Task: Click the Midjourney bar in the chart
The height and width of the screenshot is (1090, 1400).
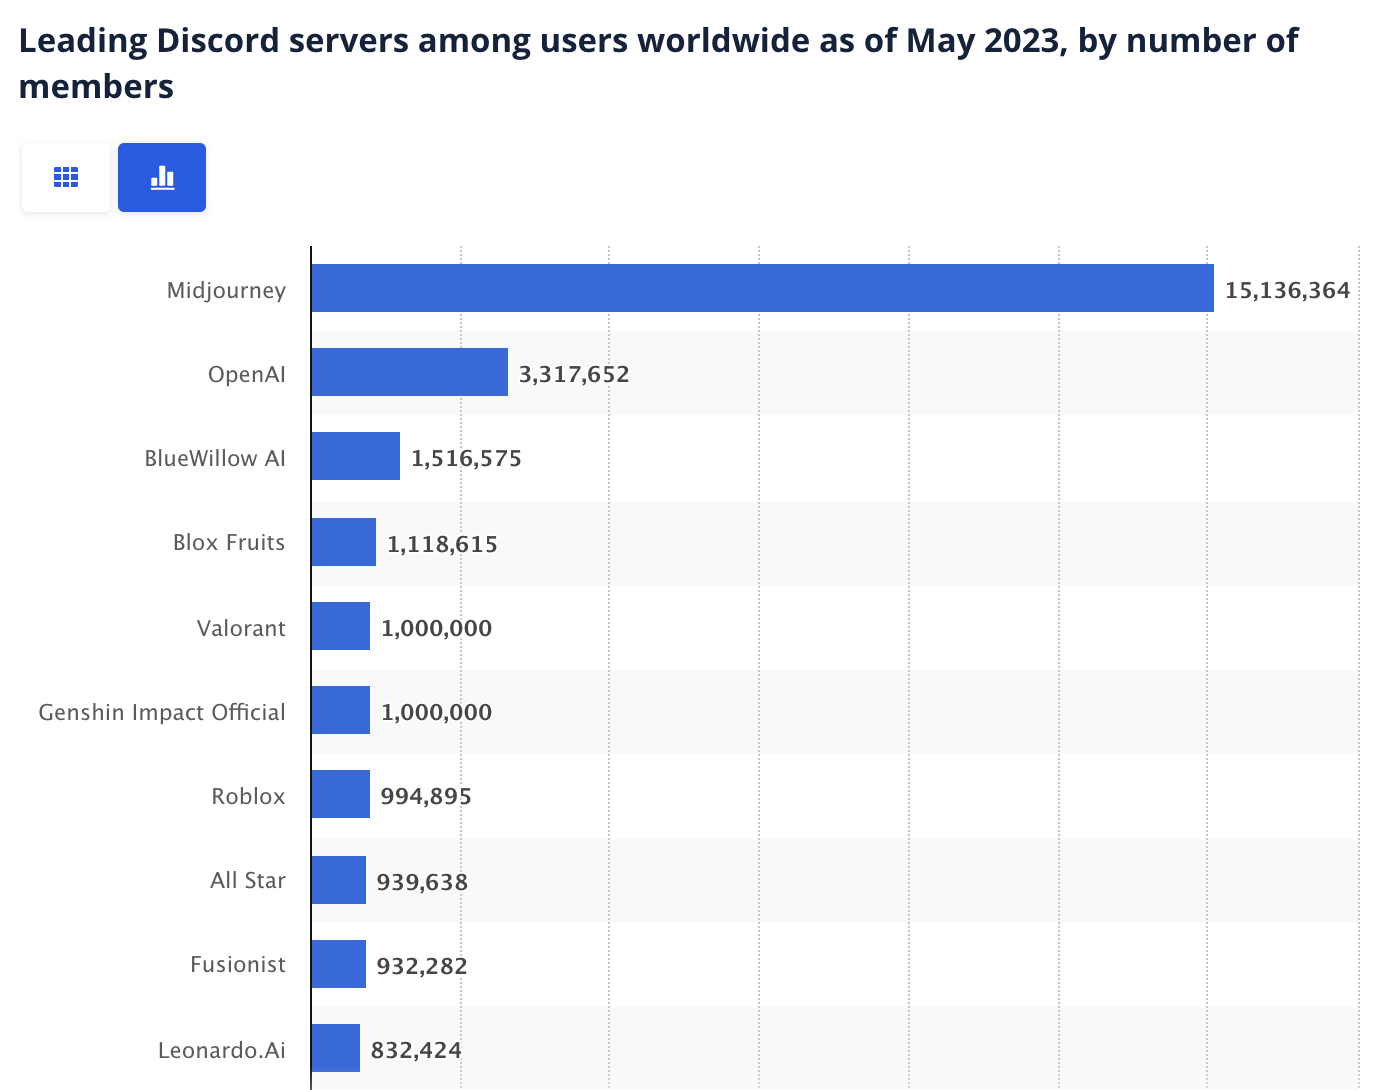Action: pyautogui.click(x=762, y=288)
